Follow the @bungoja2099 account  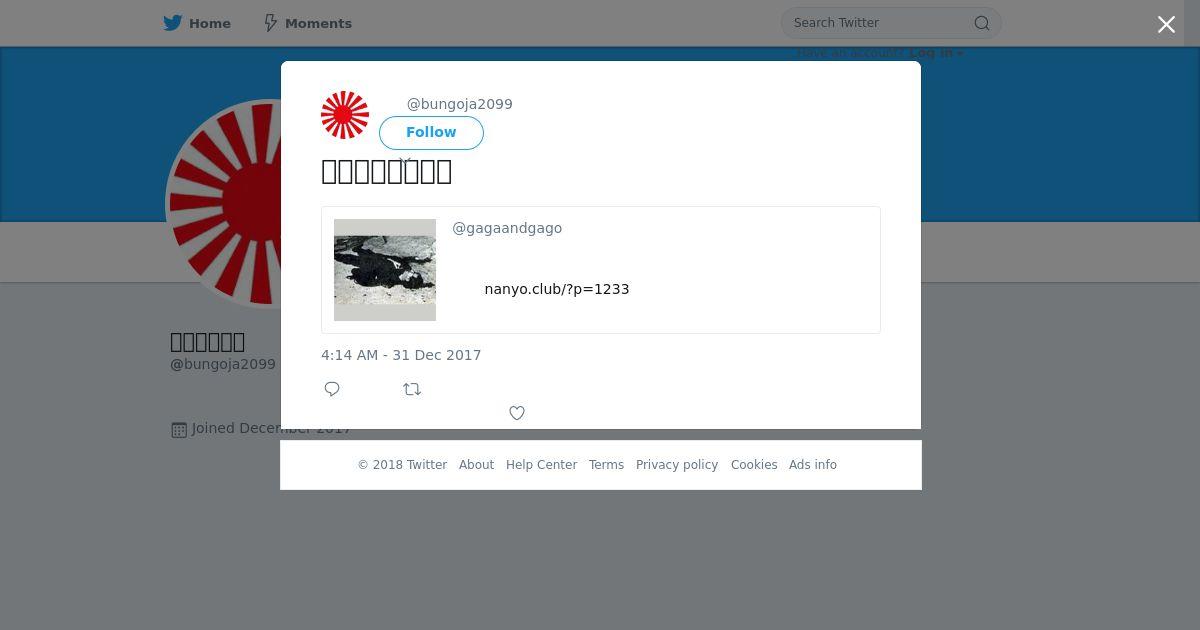point(431,132)
